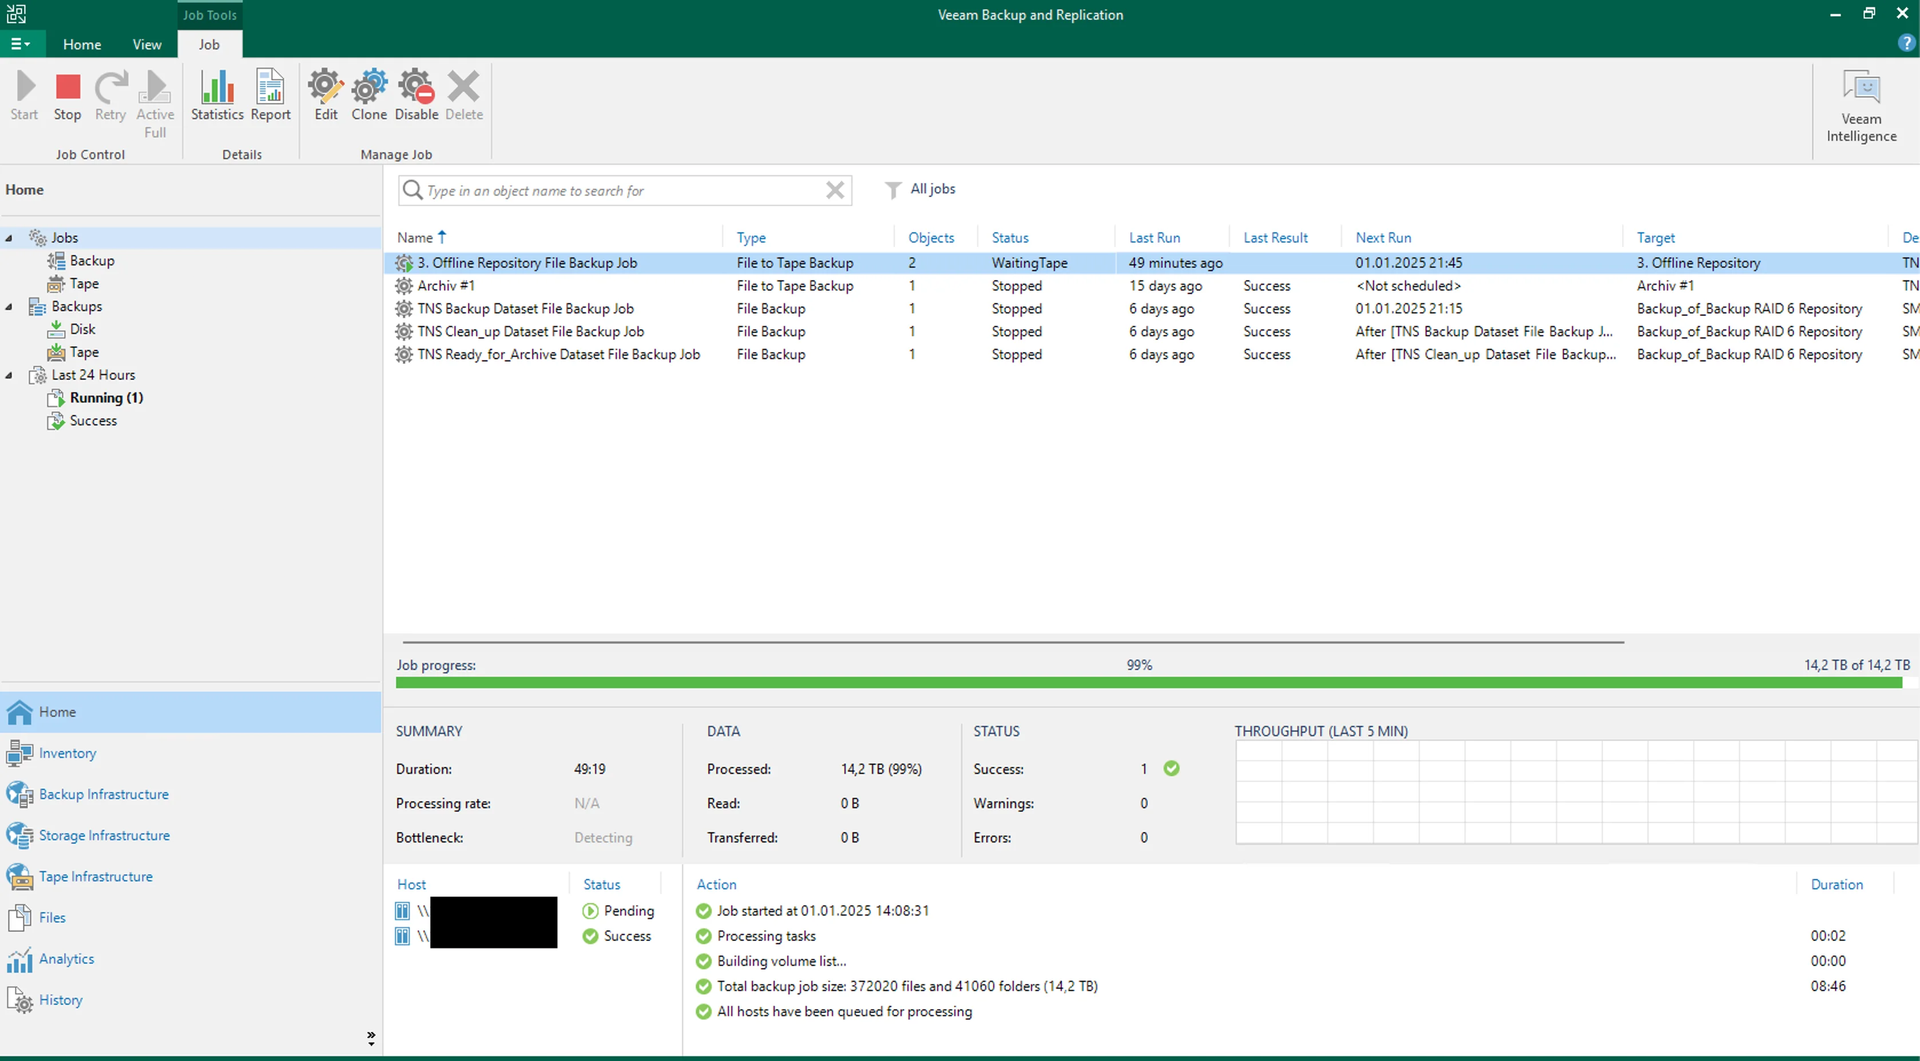Open the Files view
The image size is (1920, 1061).
190,917
